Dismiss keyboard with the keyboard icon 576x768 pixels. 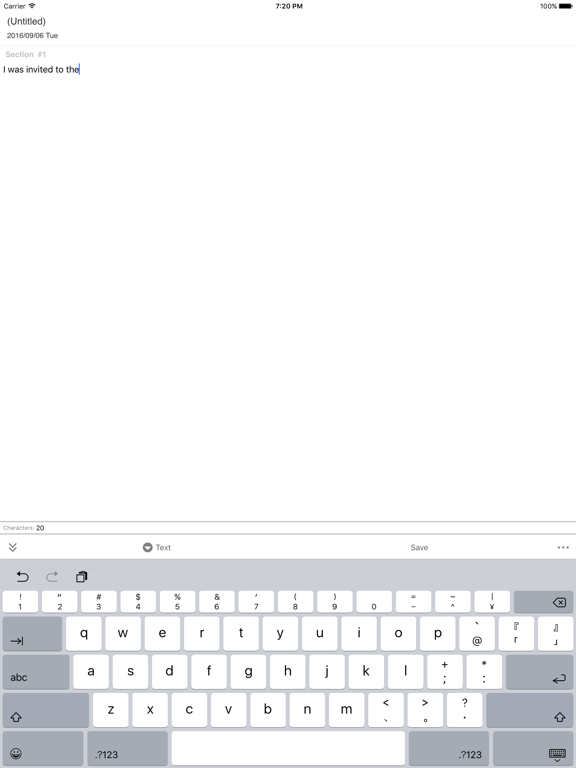point(533,748)
